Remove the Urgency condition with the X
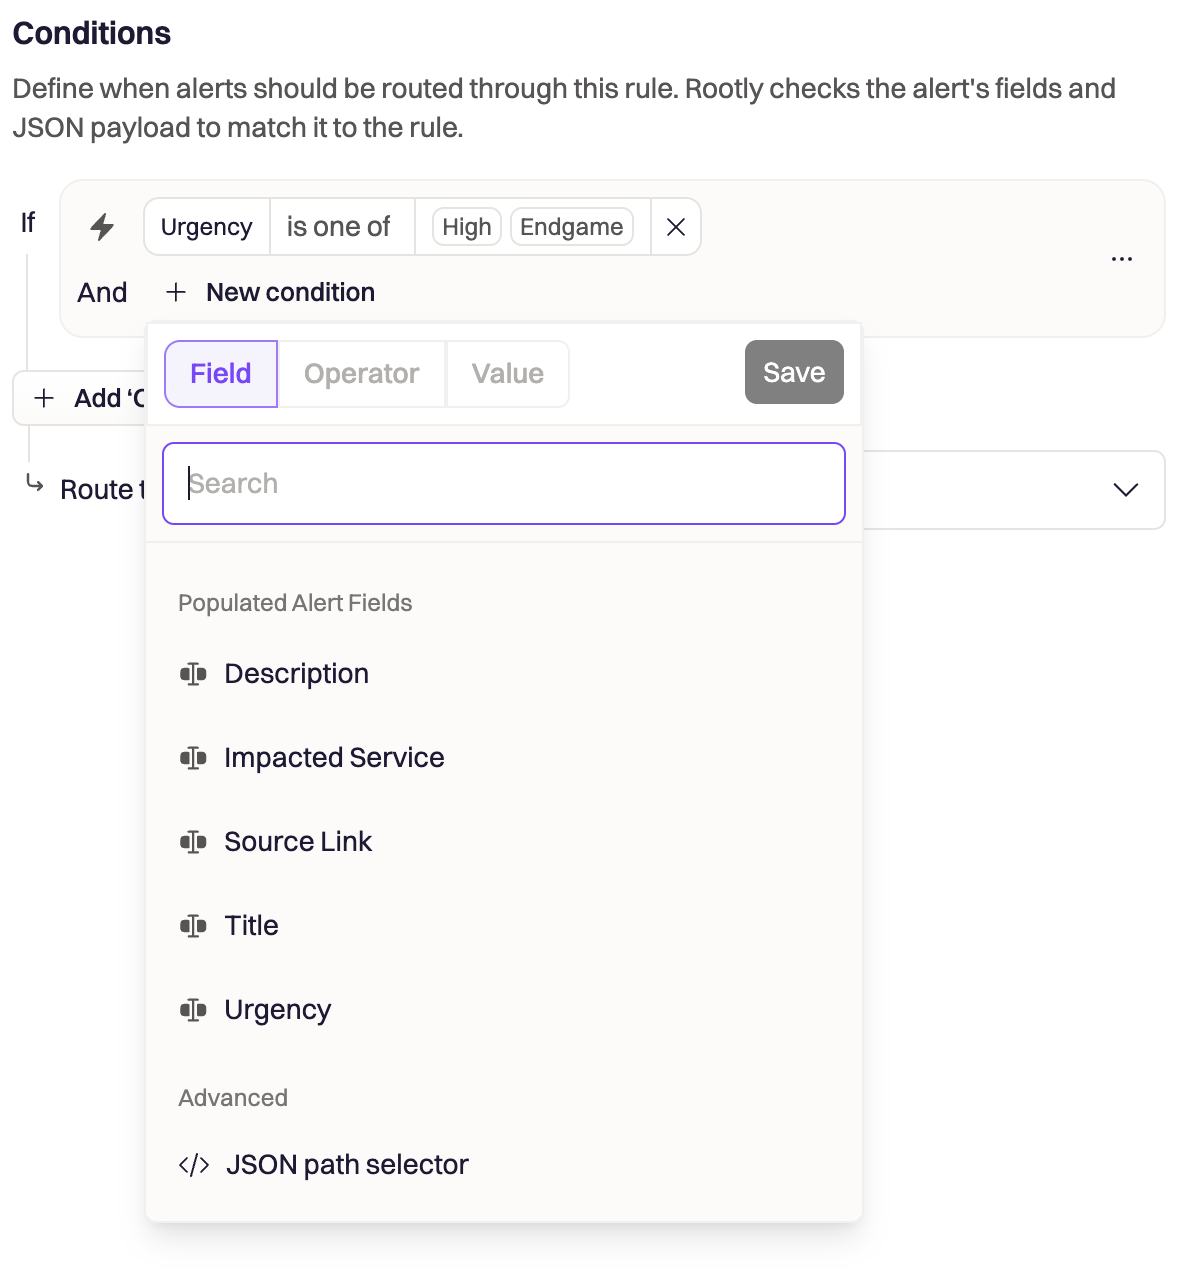This screenshot has height=1270, width=1194. [x=676, y=227]
